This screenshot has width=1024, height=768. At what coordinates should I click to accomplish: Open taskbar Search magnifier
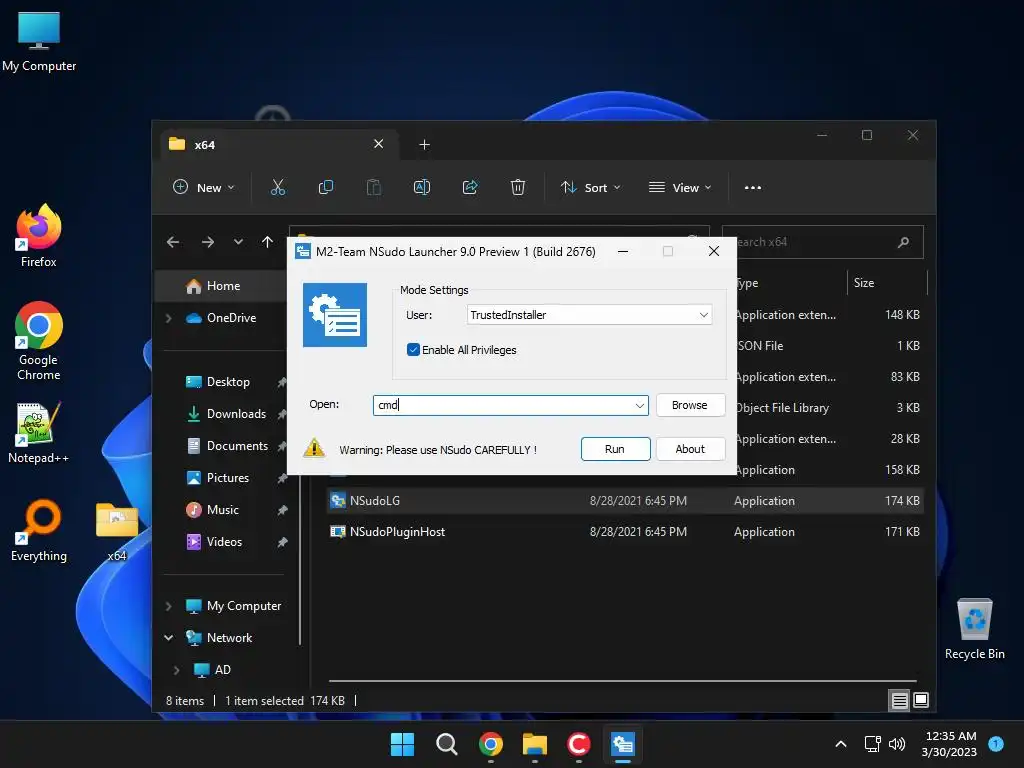(447, 744)
